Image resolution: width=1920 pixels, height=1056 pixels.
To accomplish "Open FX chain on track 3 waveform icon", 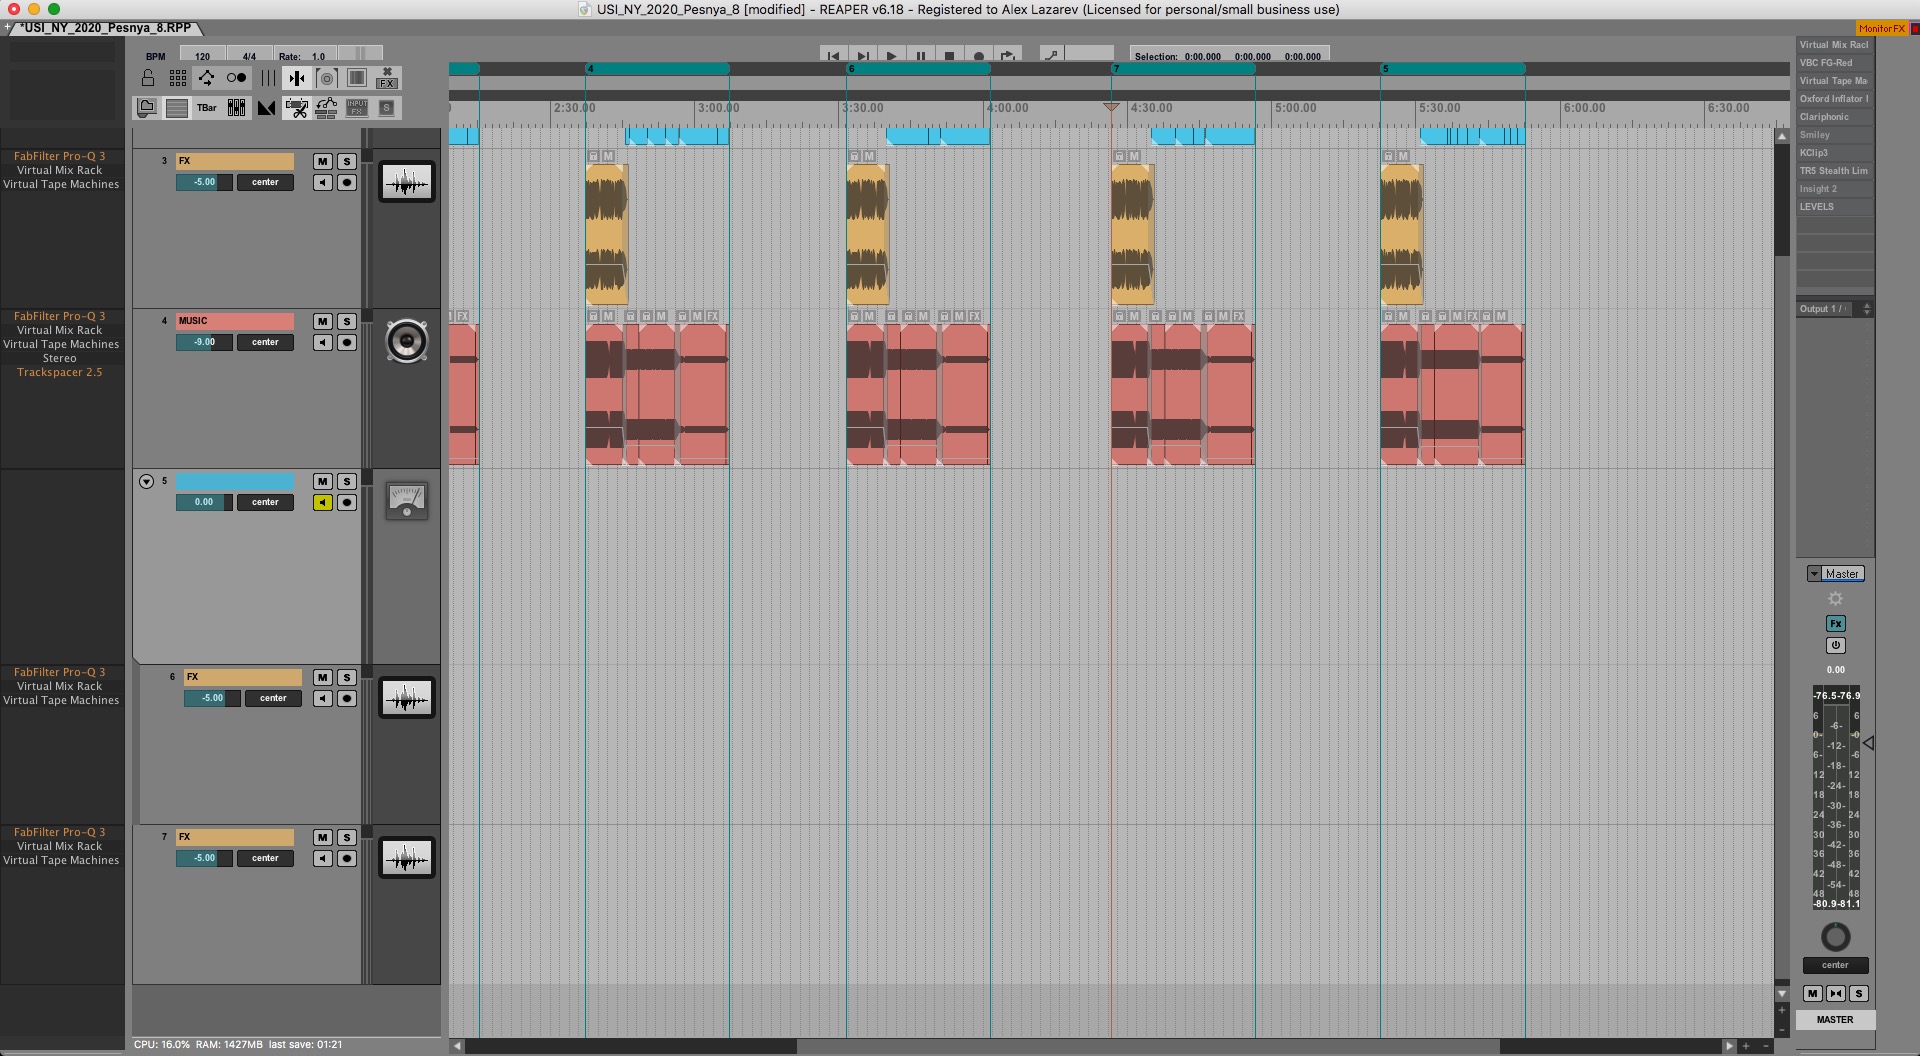I will (x=407, y=182).
